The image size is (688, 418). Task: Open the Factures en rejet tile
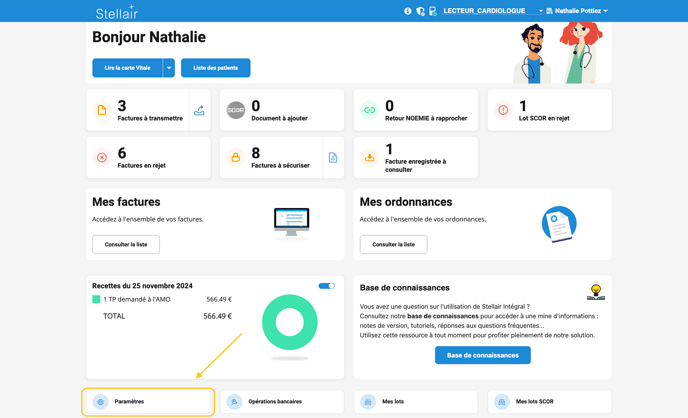click(148, 157)
